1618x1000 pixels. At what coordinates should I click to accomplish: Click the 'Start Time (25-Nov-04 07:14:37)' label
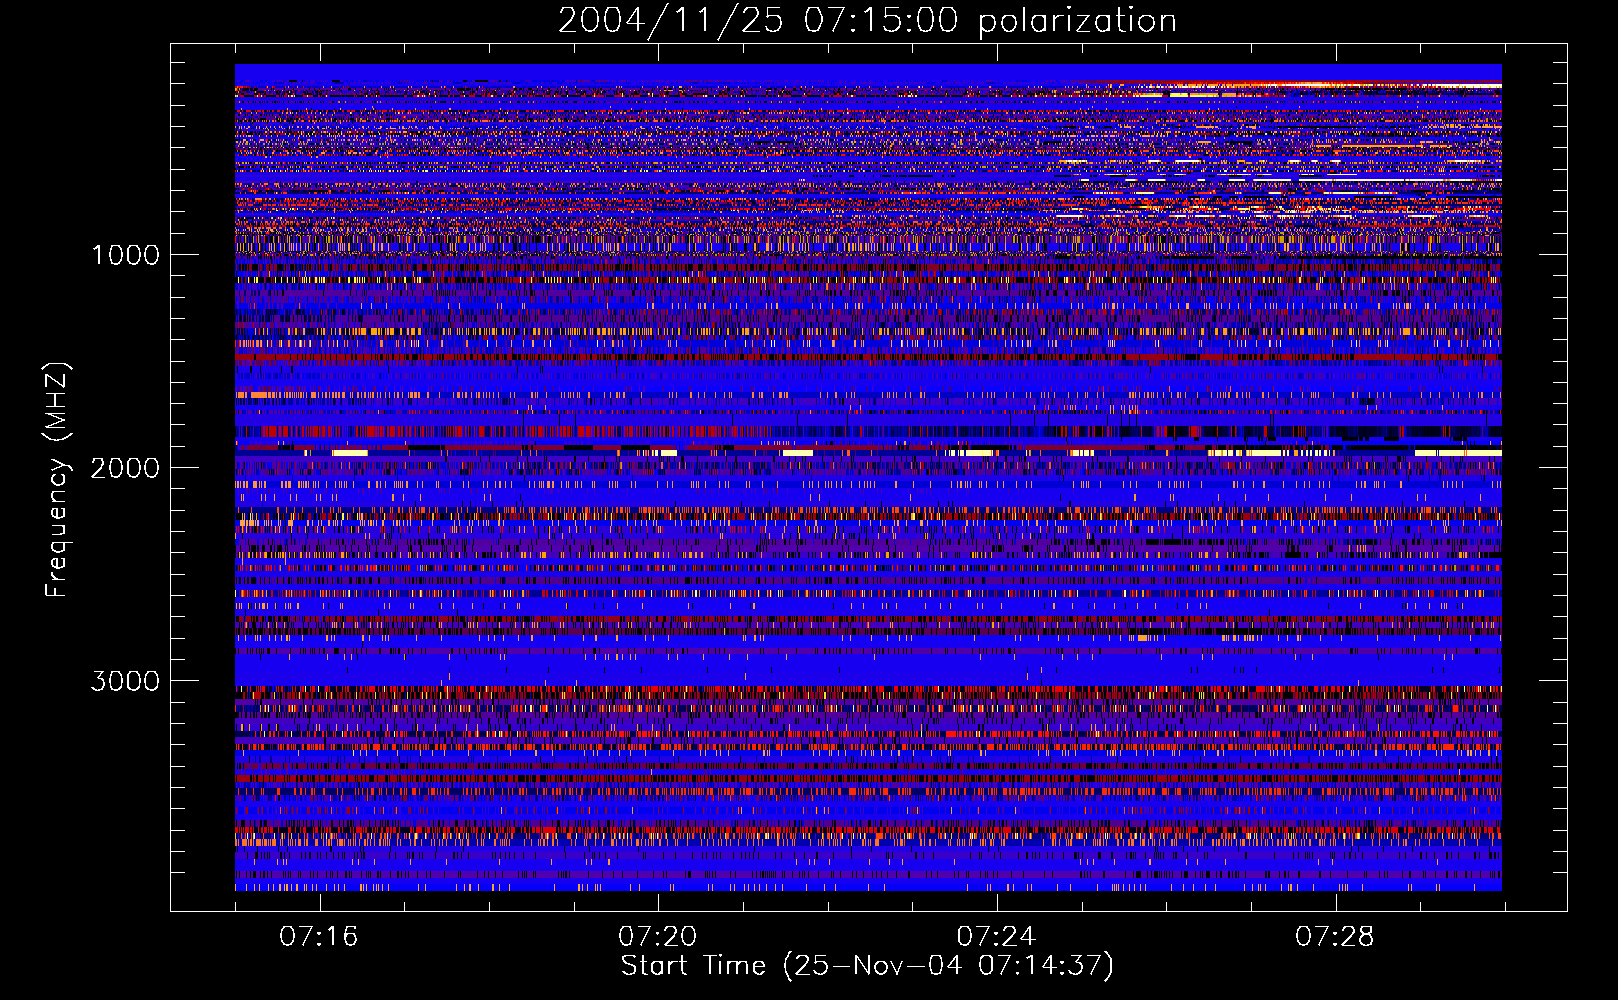867,966
